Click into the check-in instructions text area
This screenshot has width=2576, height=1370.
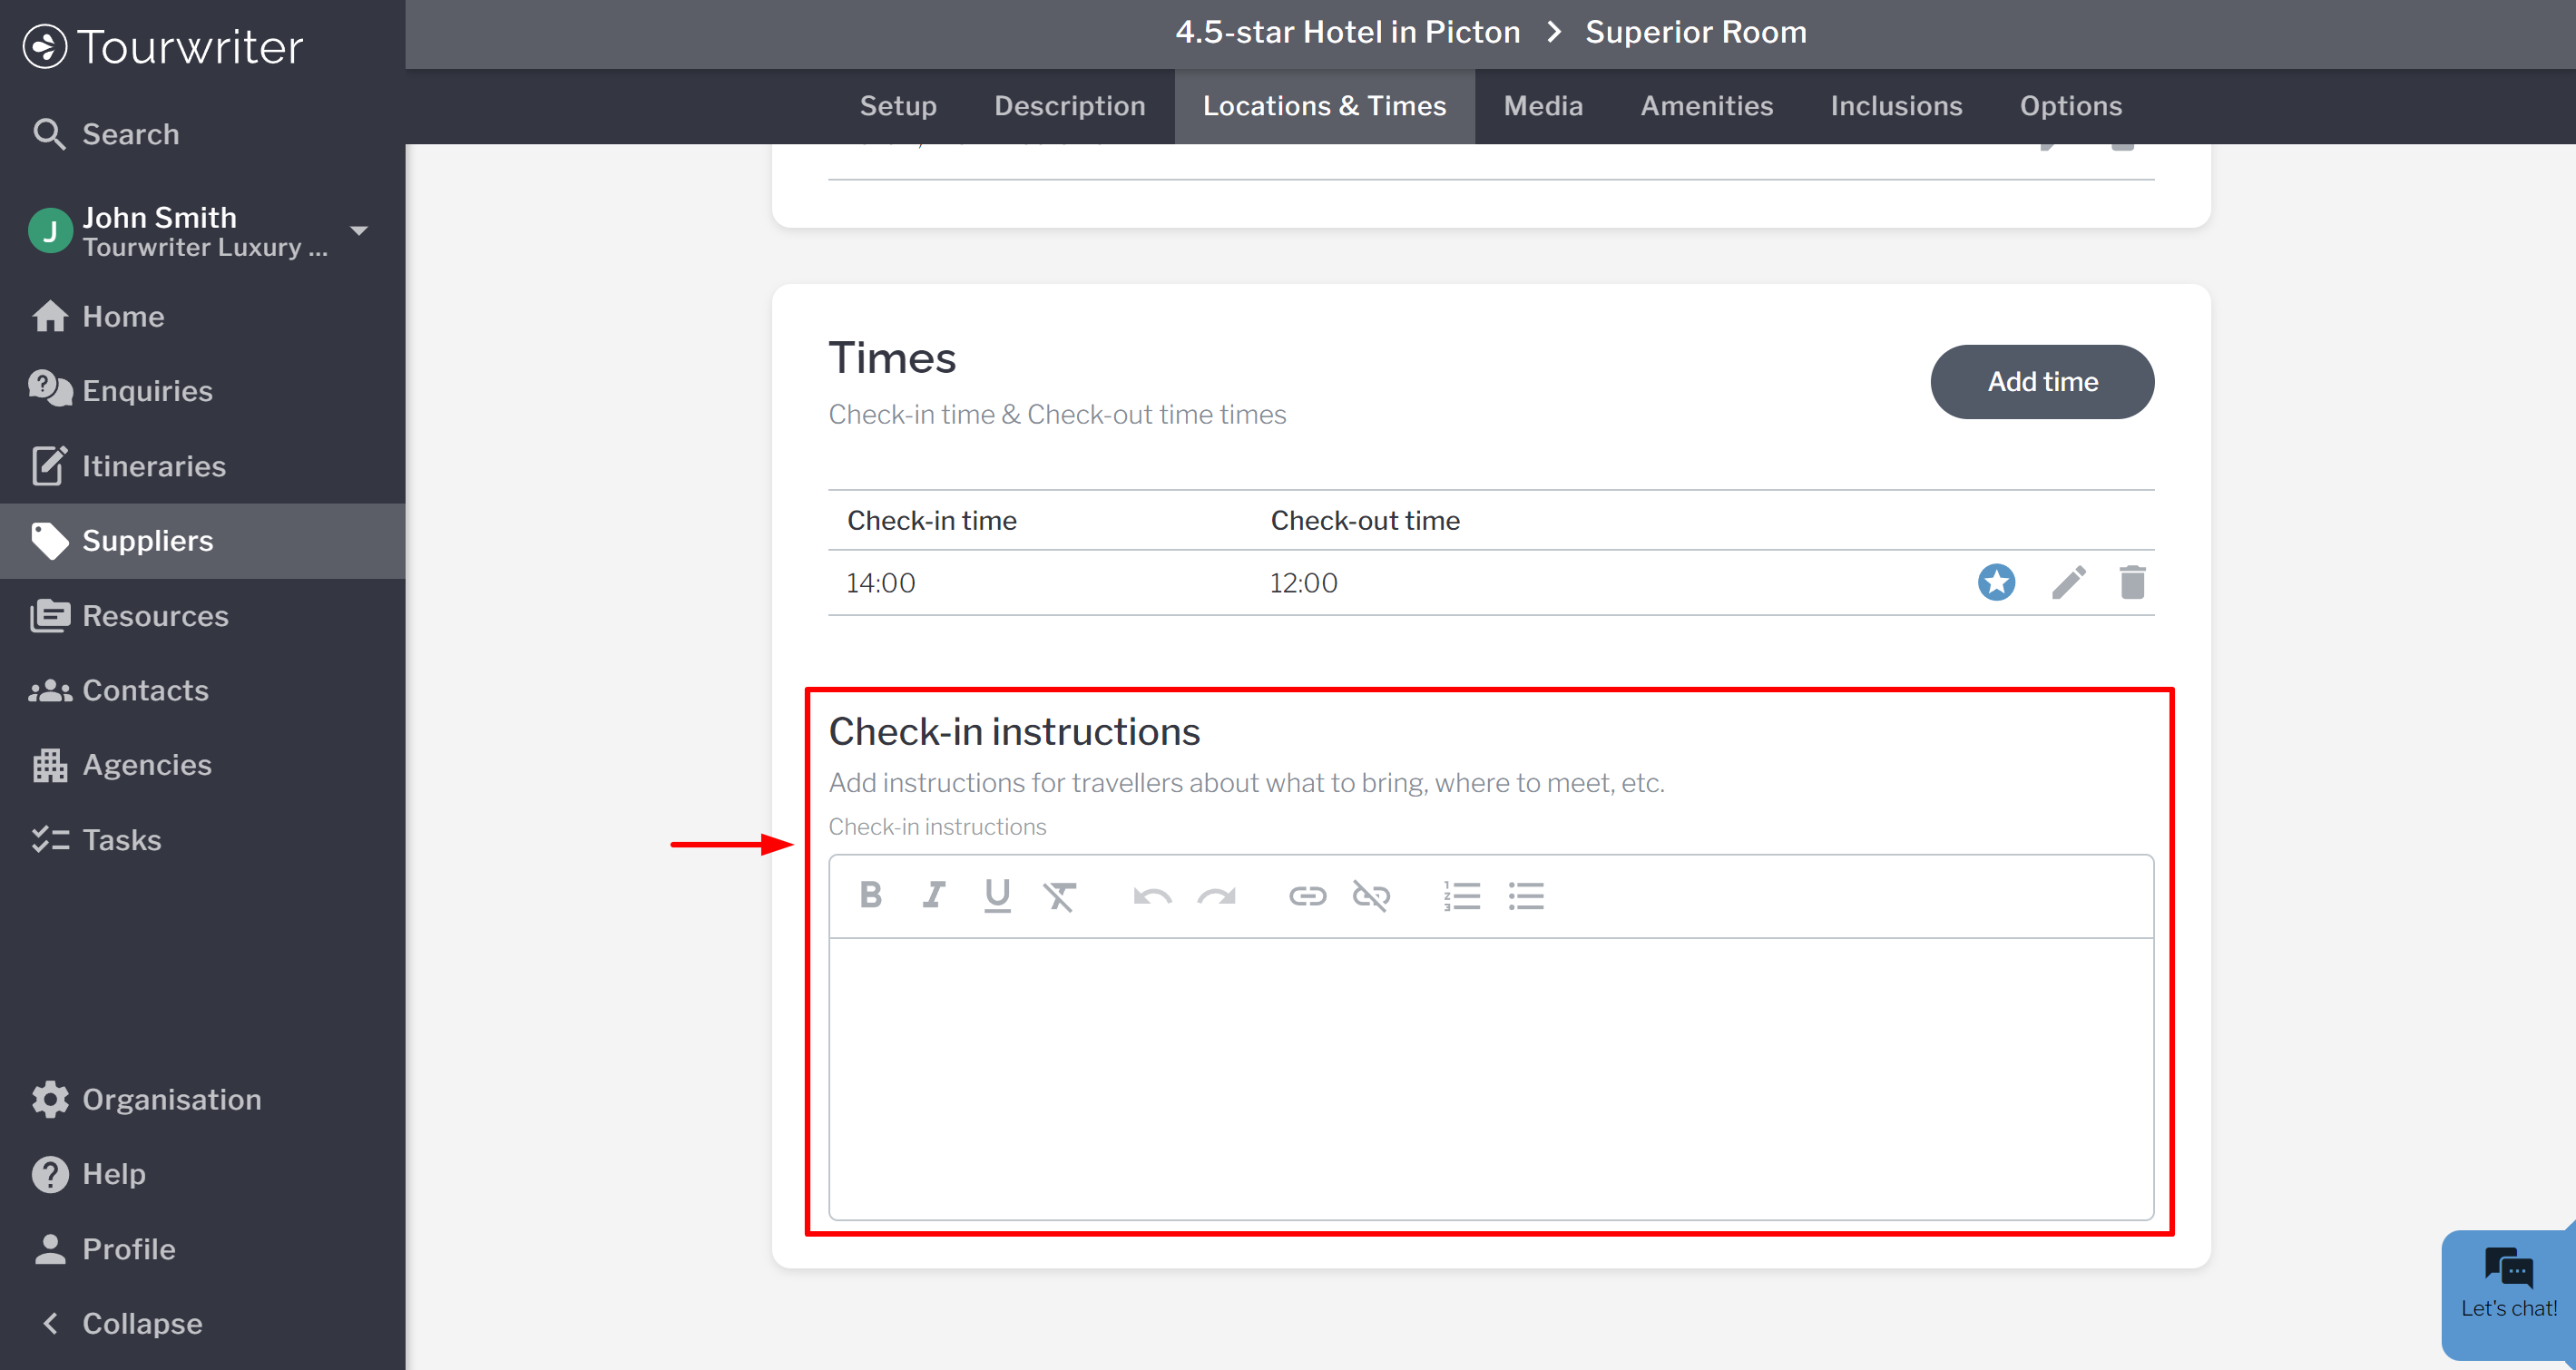[1490, 1077]
